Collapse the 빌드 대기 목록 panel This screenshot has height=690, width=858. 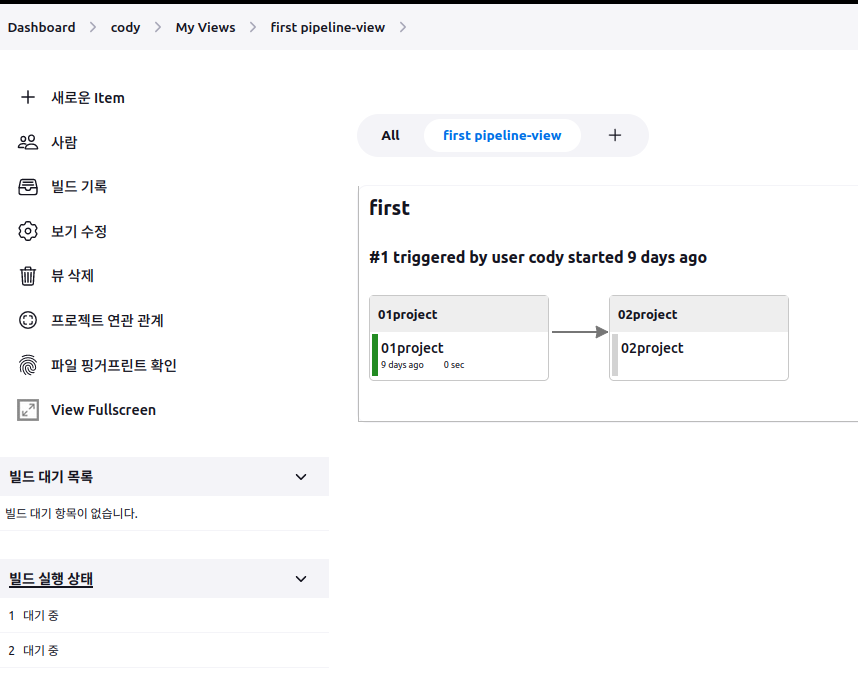301,477
